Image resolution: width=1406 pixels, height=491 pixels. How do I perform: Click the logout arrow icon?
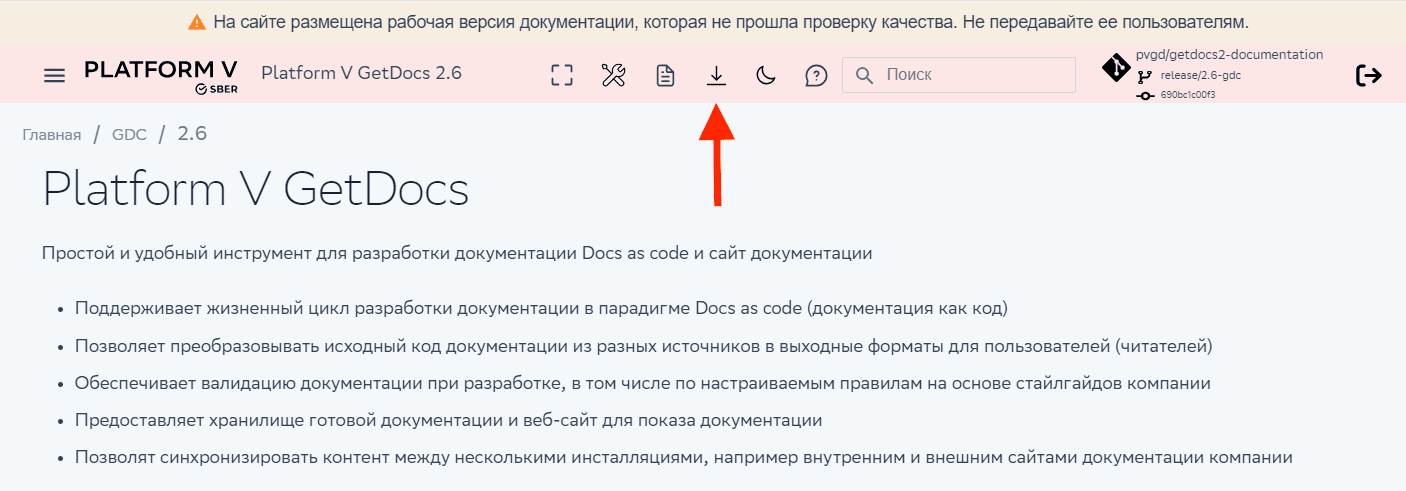1368,75
